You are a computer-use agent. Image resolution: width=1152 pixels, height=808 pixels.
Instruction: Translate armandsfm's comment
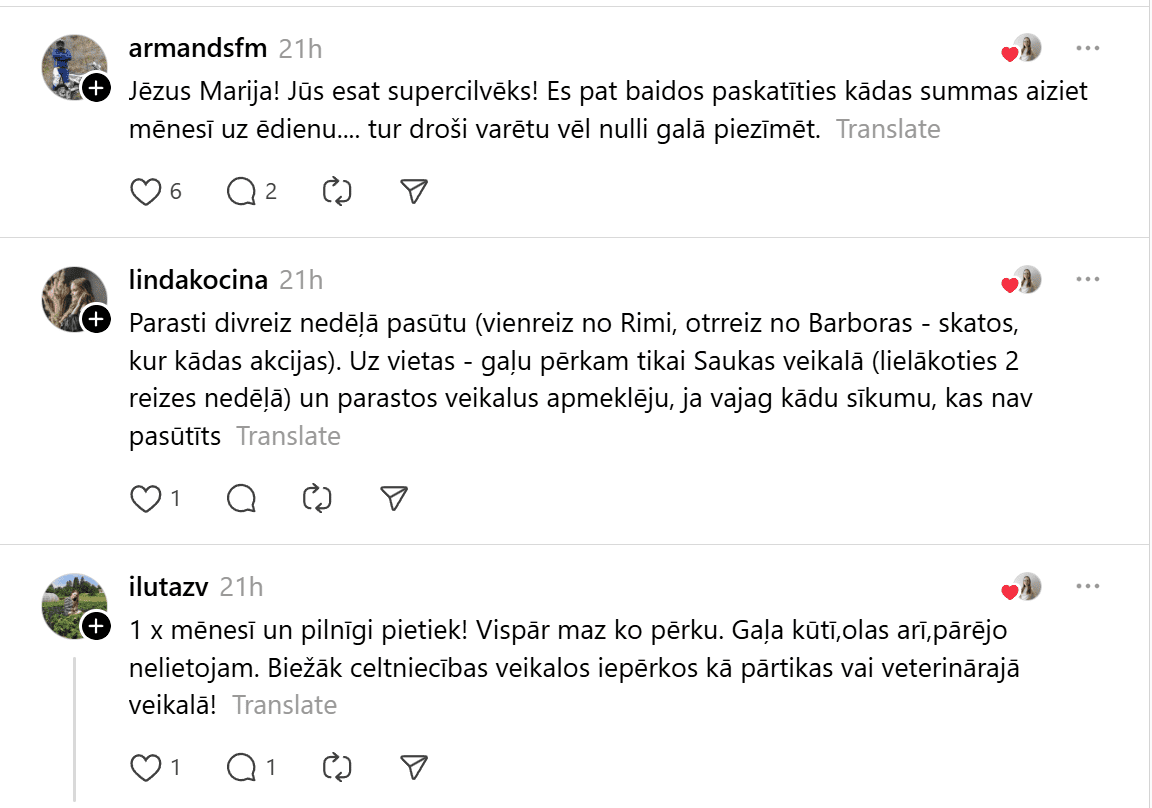pyautogui.click(x=888, y=129)
